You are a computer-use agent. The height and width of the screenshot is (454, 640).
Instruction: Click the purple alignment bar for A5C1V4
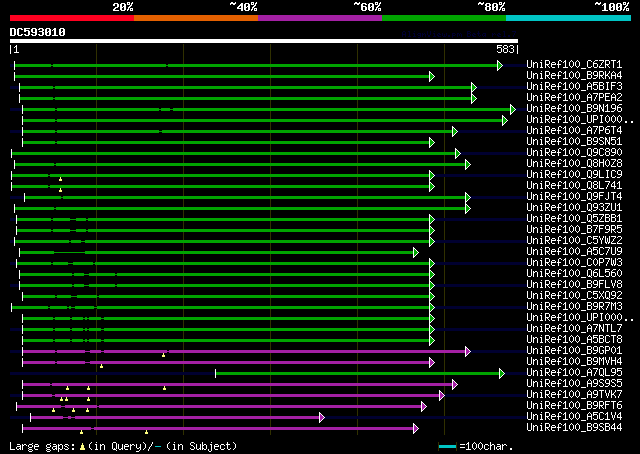tap(175, 418)
